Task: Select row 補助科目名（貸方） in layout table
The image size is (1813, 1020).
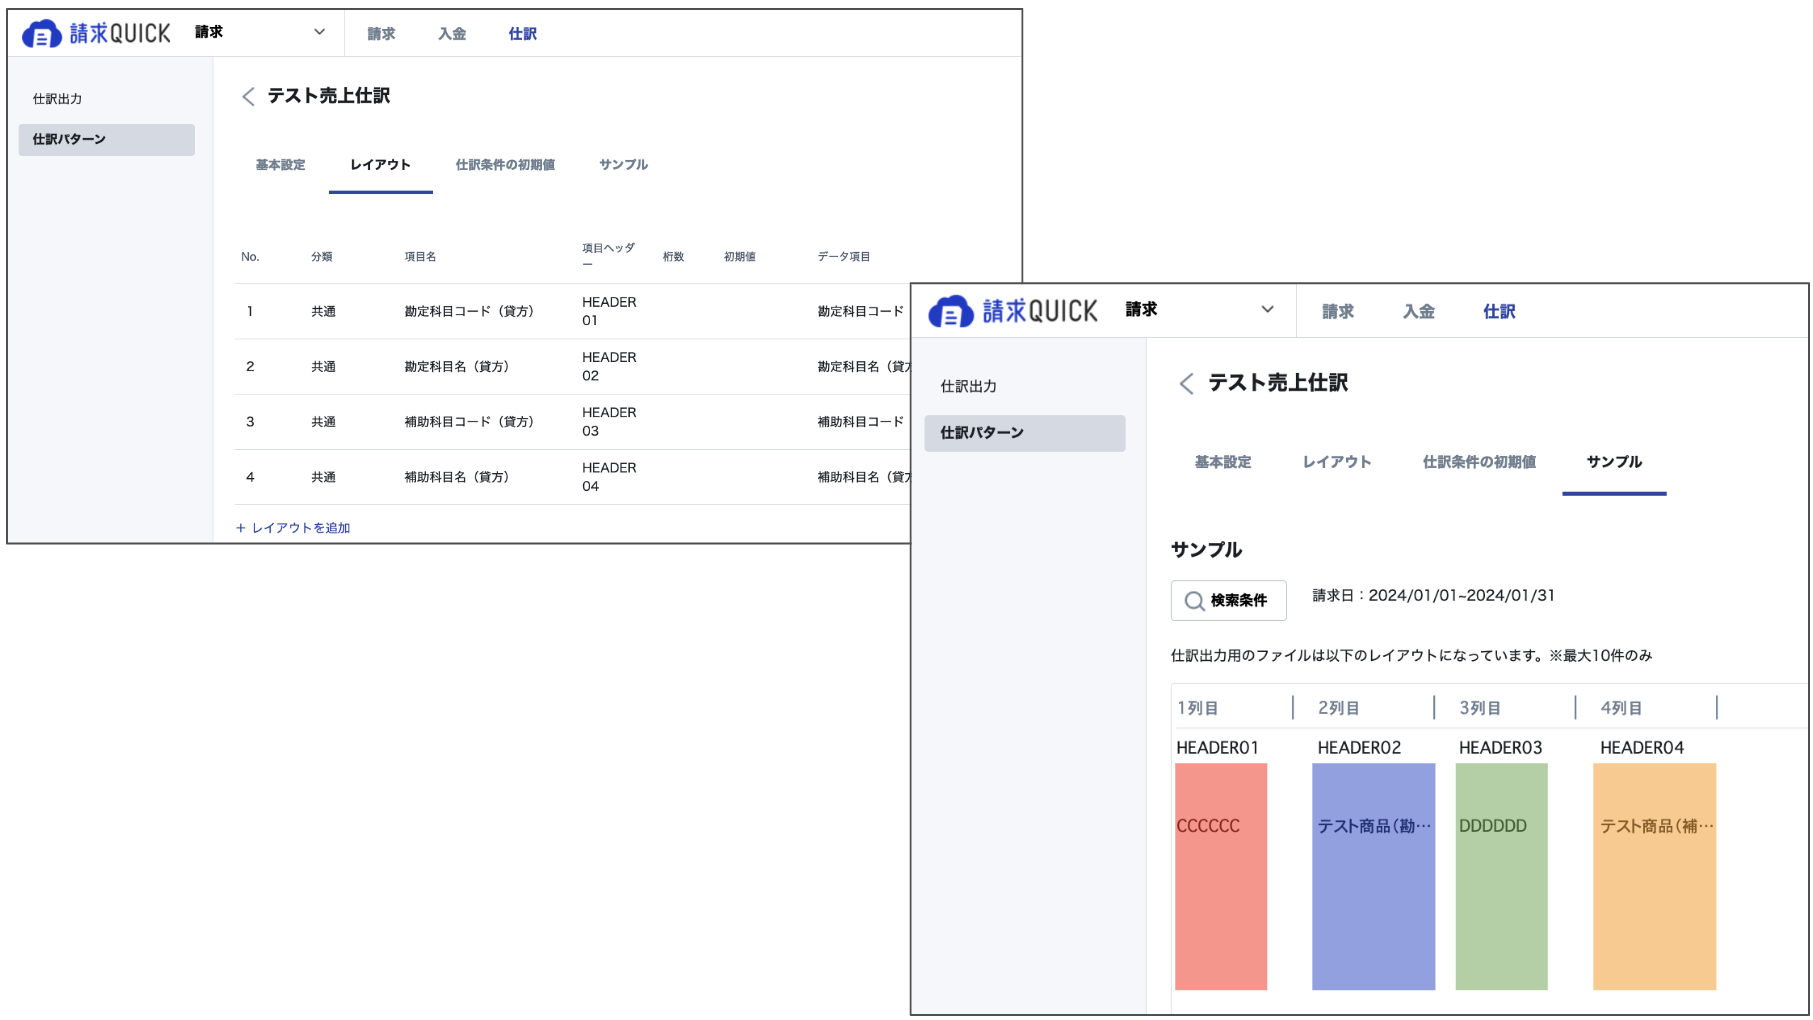Action: 572,477
